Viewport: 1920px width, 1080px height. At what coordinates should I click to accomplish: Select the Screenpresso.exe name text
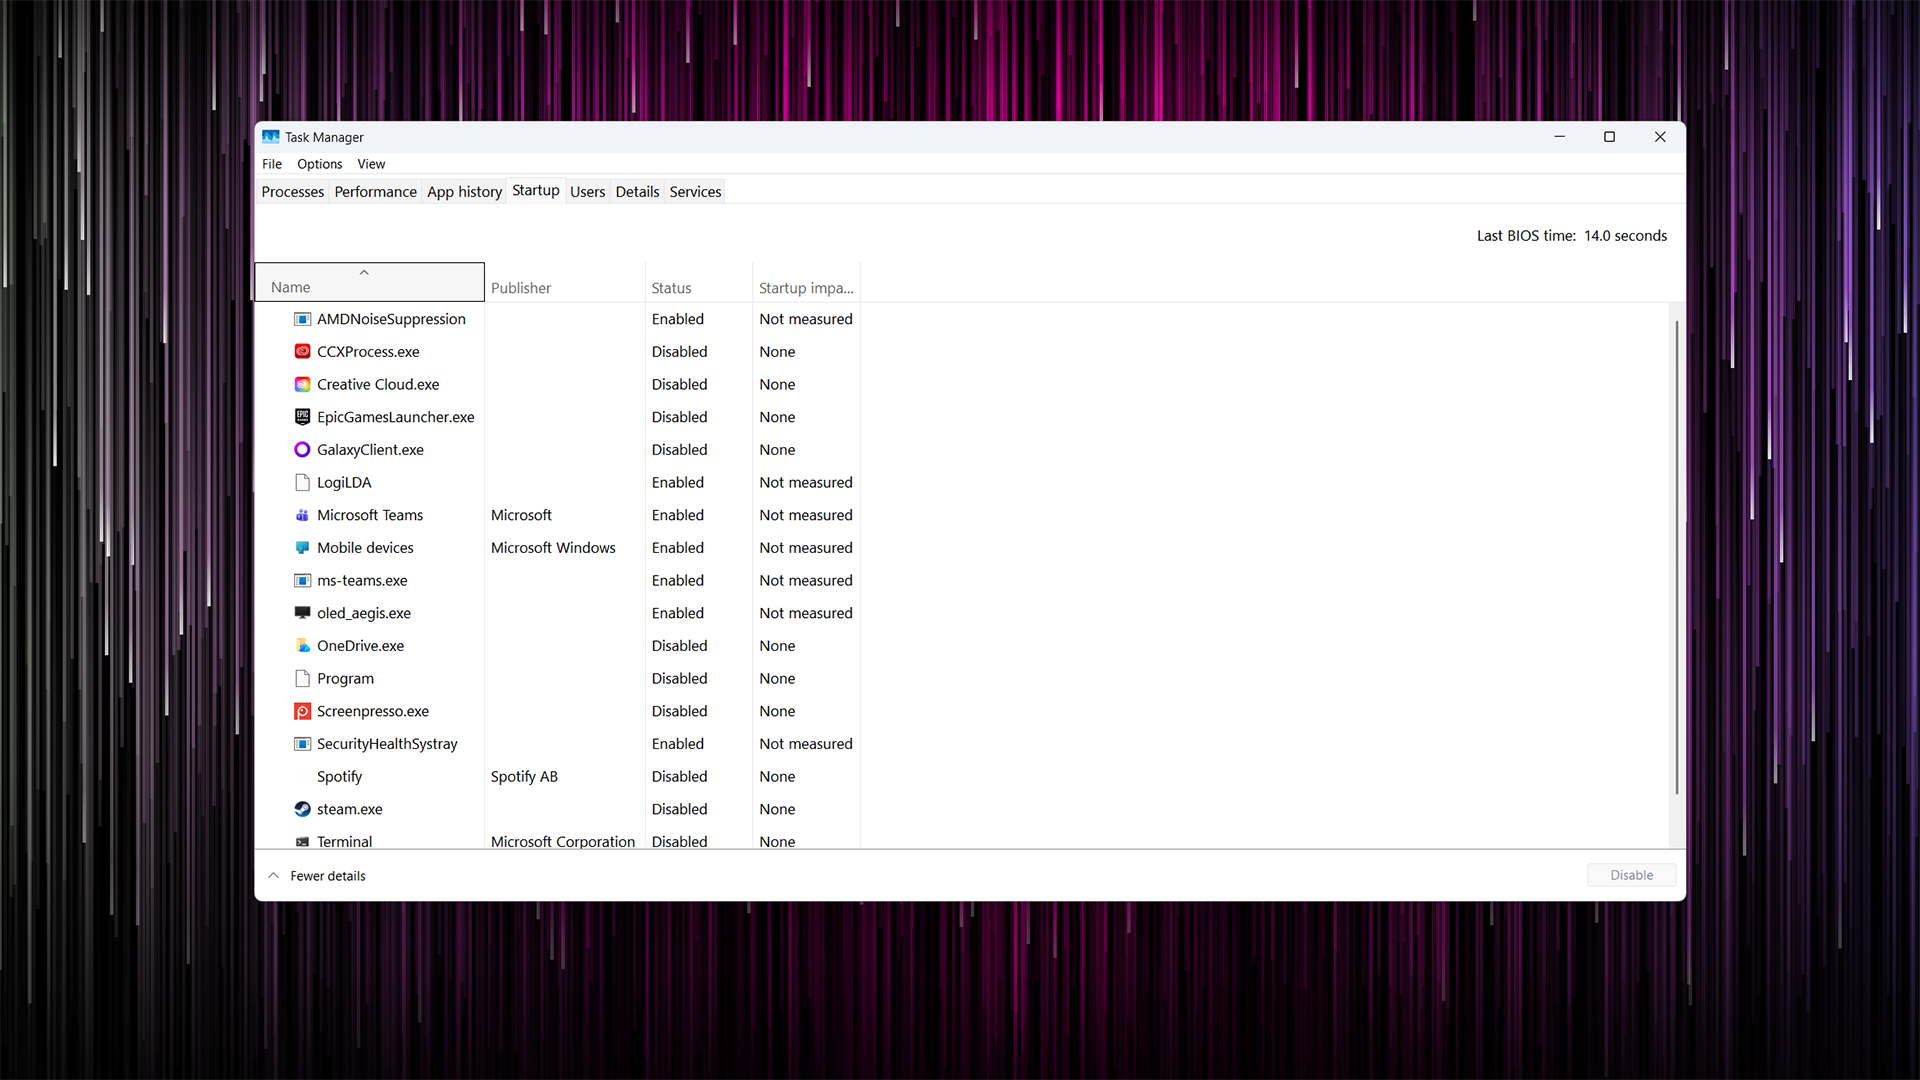(372, 711)
